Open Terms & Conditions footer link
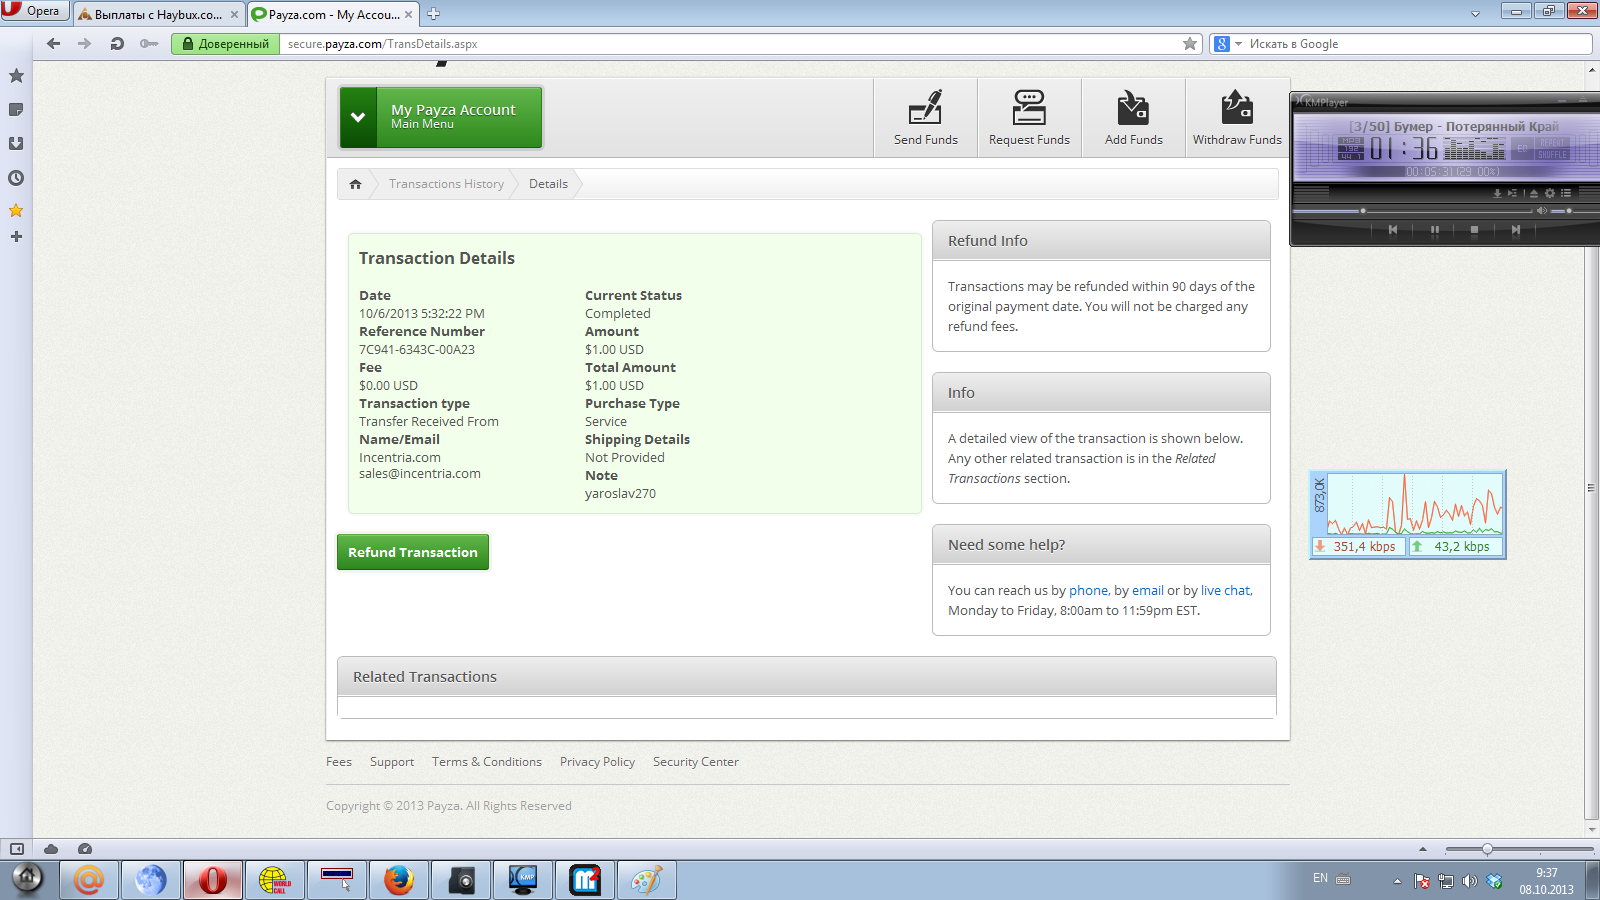The width and height of the screenshot is (1600, 900). 487,762
